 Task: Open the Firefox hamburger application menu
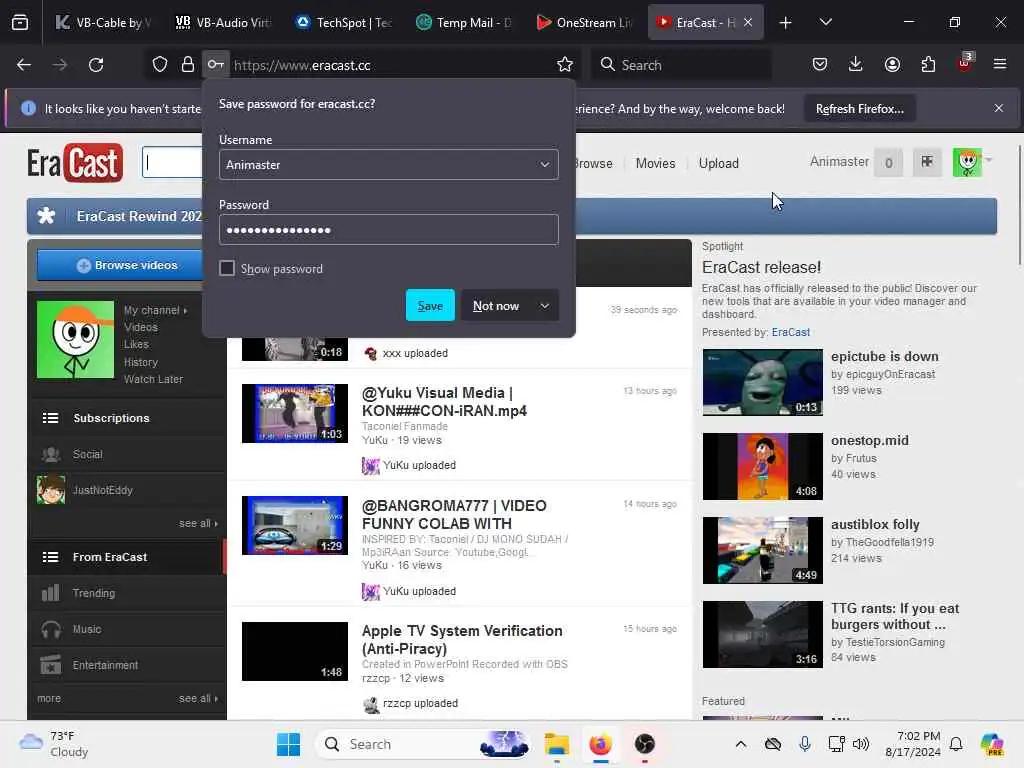pyautogui.click(x=1000, y=65)
